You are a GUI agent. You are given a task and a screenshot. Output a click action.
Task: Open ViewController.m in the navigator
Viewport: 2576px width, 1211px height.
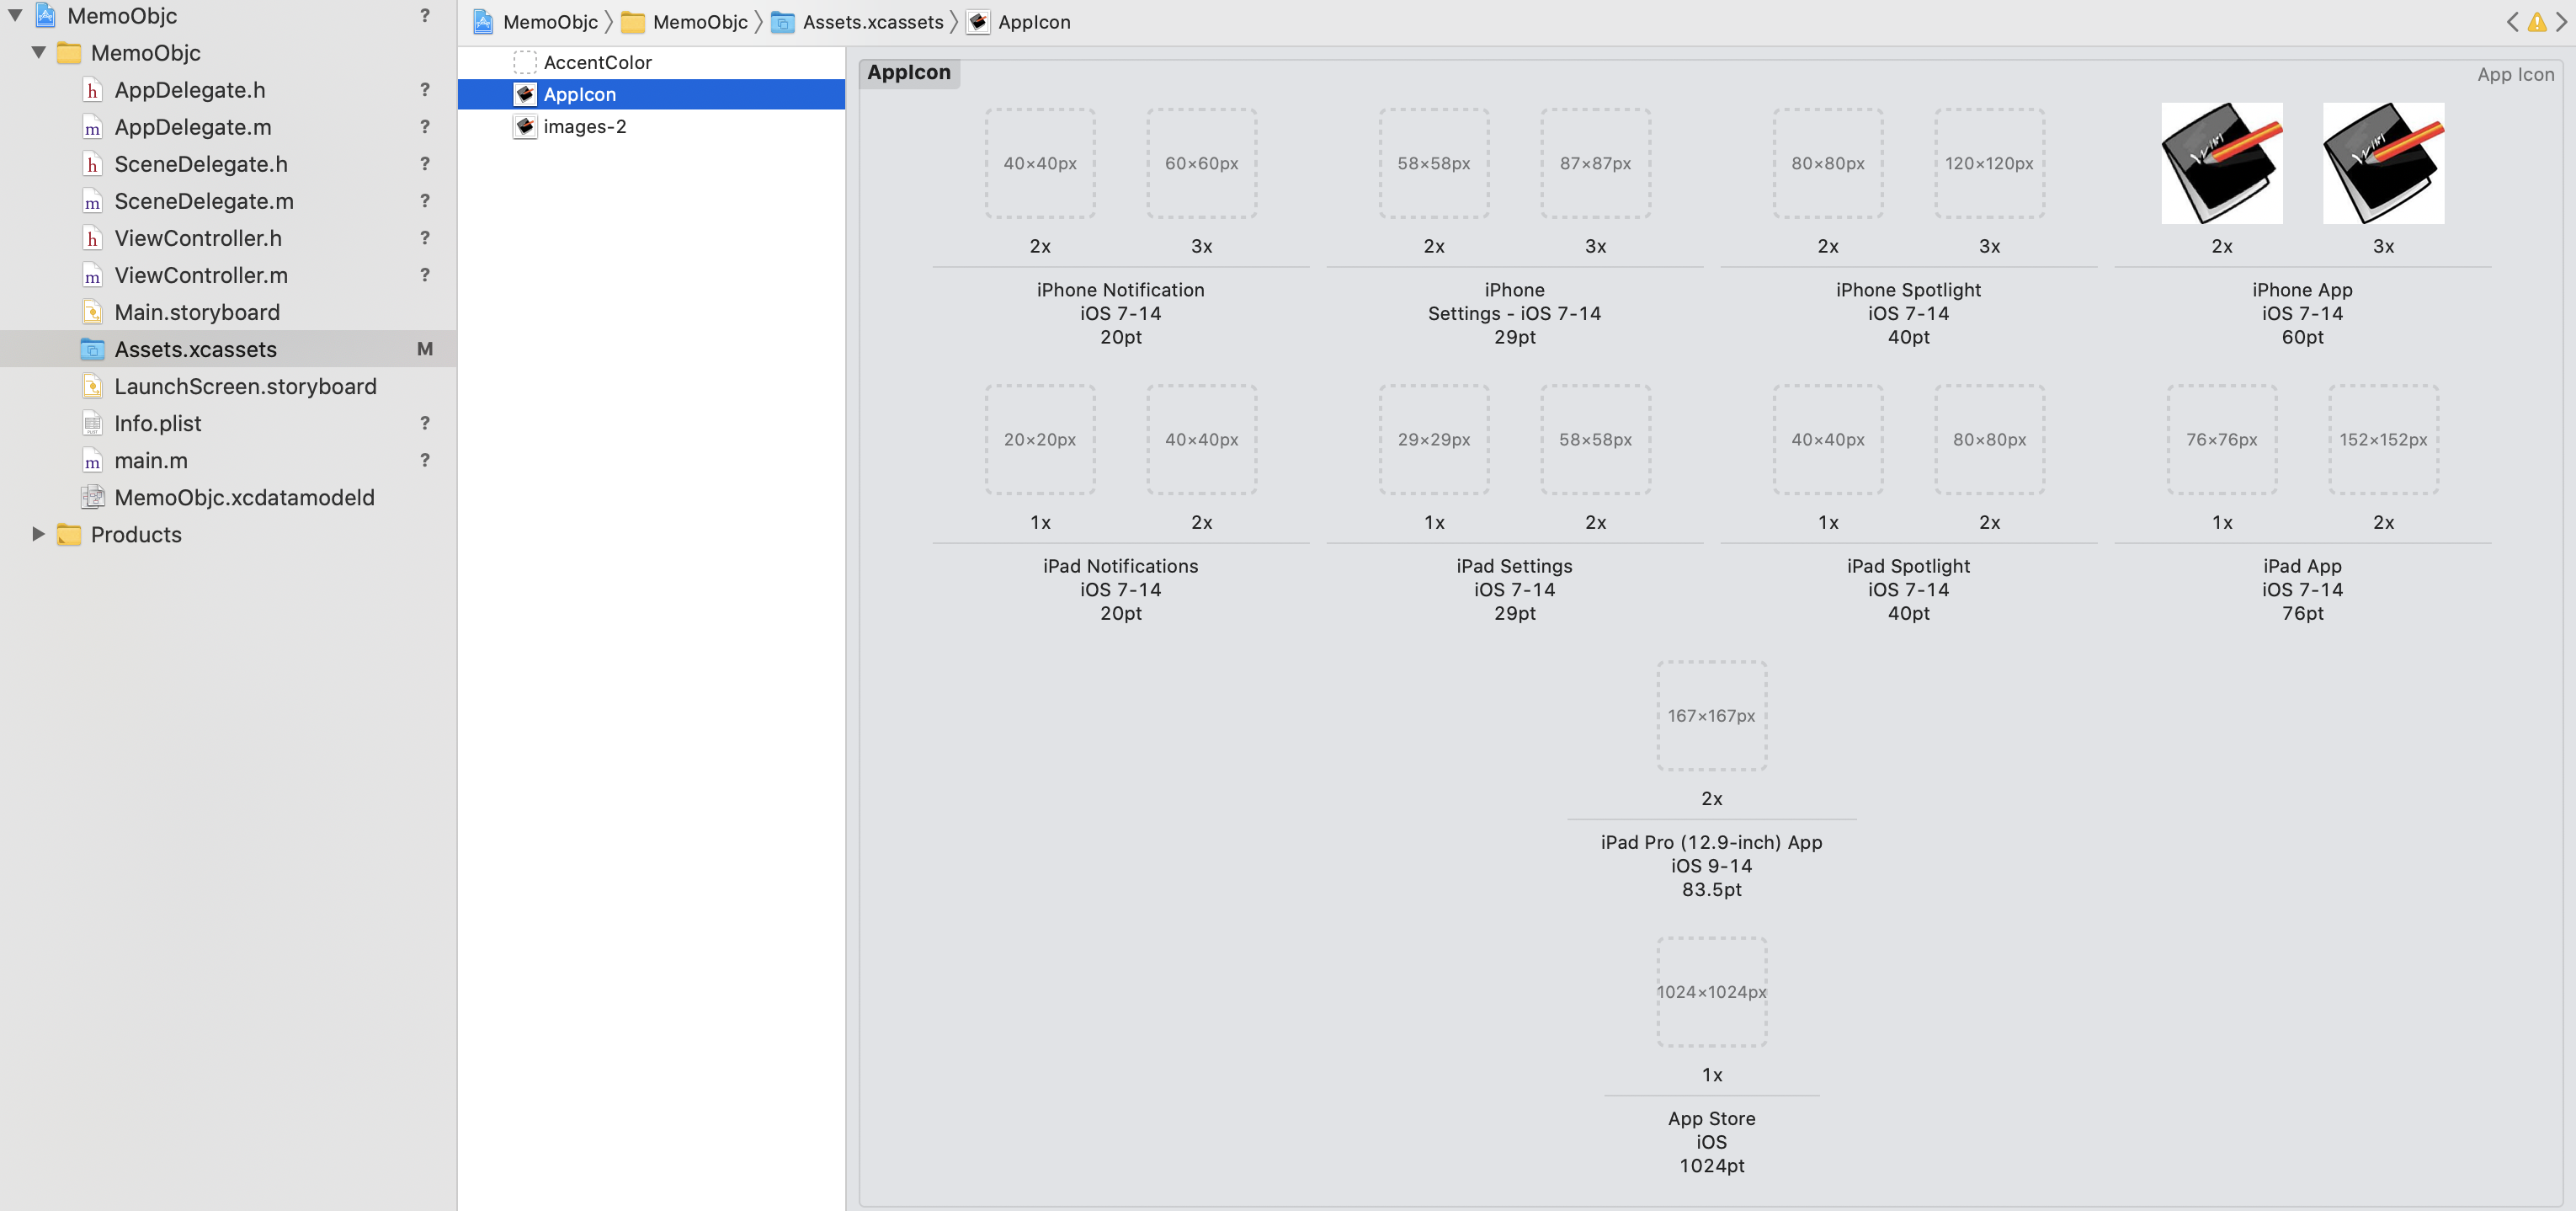click(200, 275)
